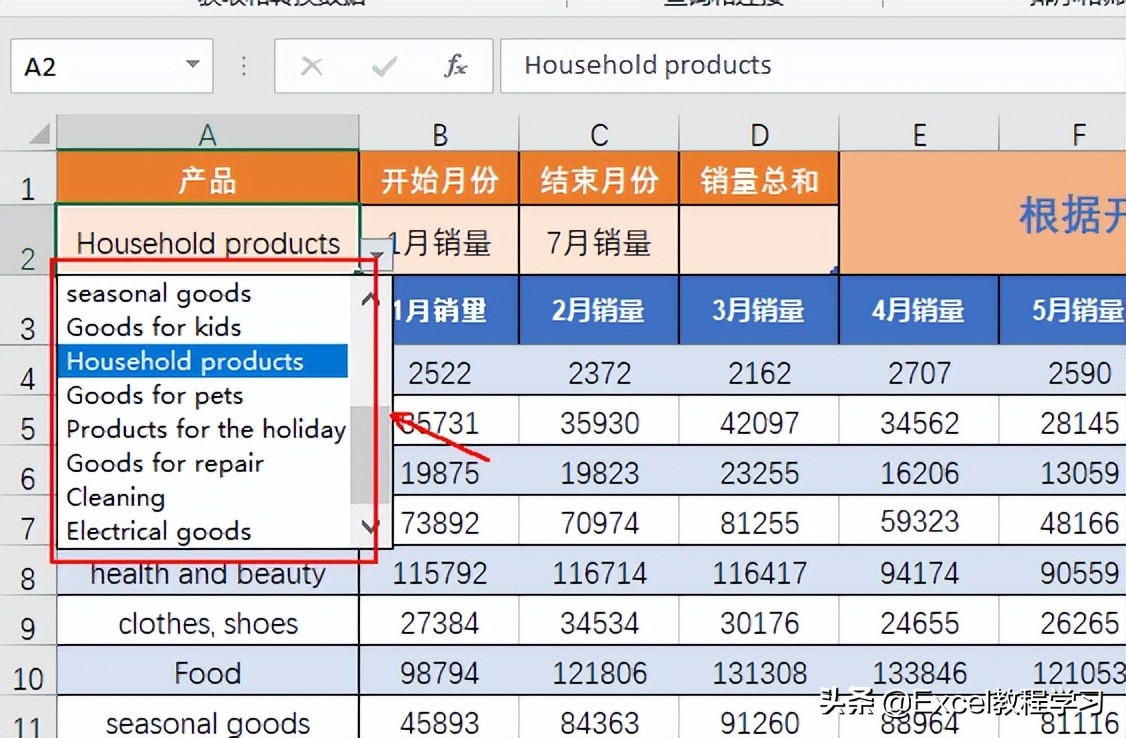
Task: Click the select-all corner triangle
Action: pyautogui.click(x=39, y=134)
